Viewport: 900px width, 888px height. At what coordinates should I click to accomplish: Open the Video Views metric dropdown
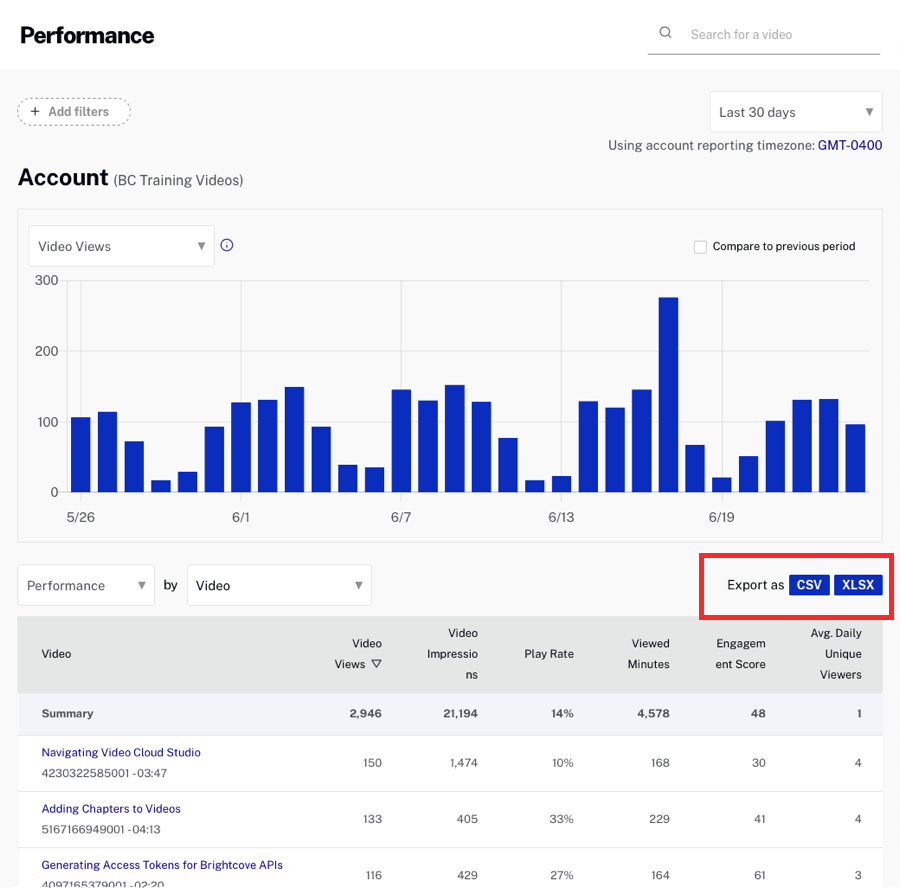pyautogui.click(x=120, y=245)
